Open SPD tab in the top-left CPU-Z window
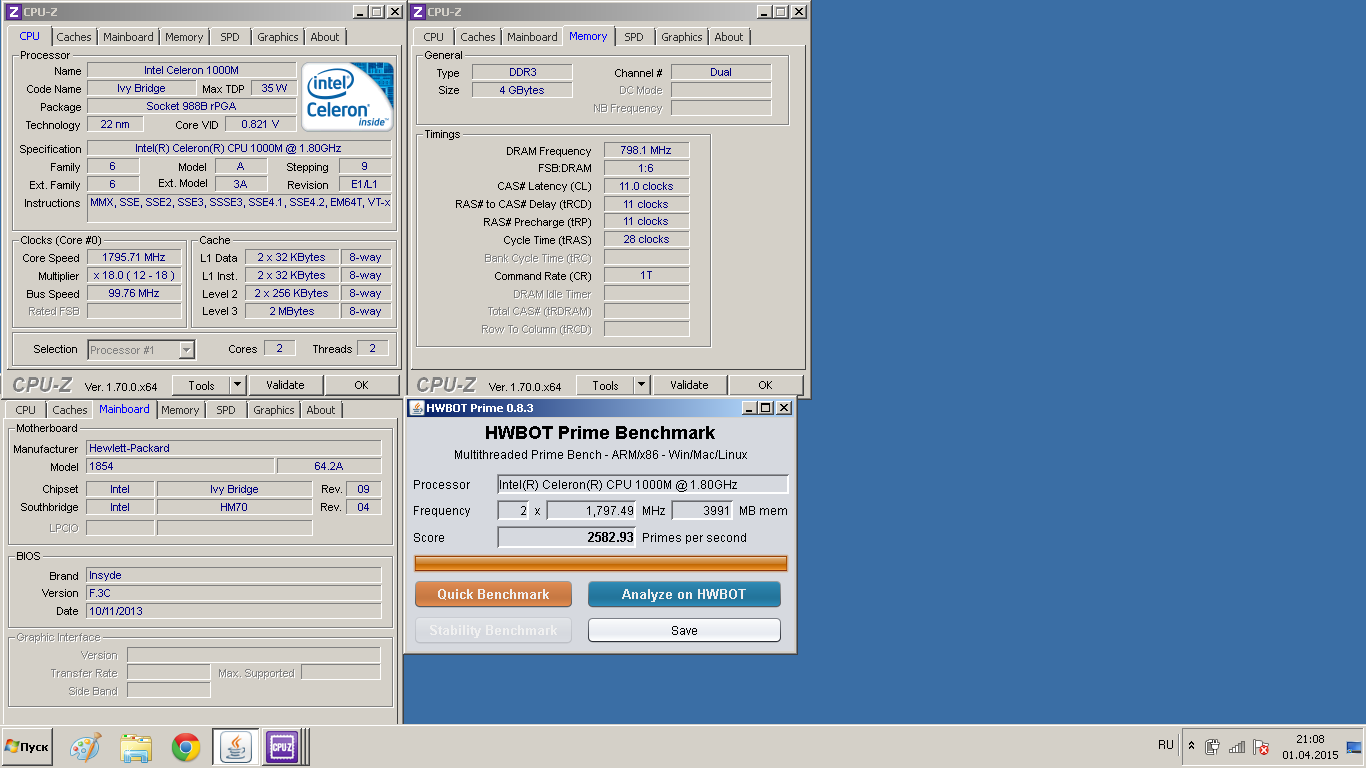The image size is (1366, 768). 230,37
